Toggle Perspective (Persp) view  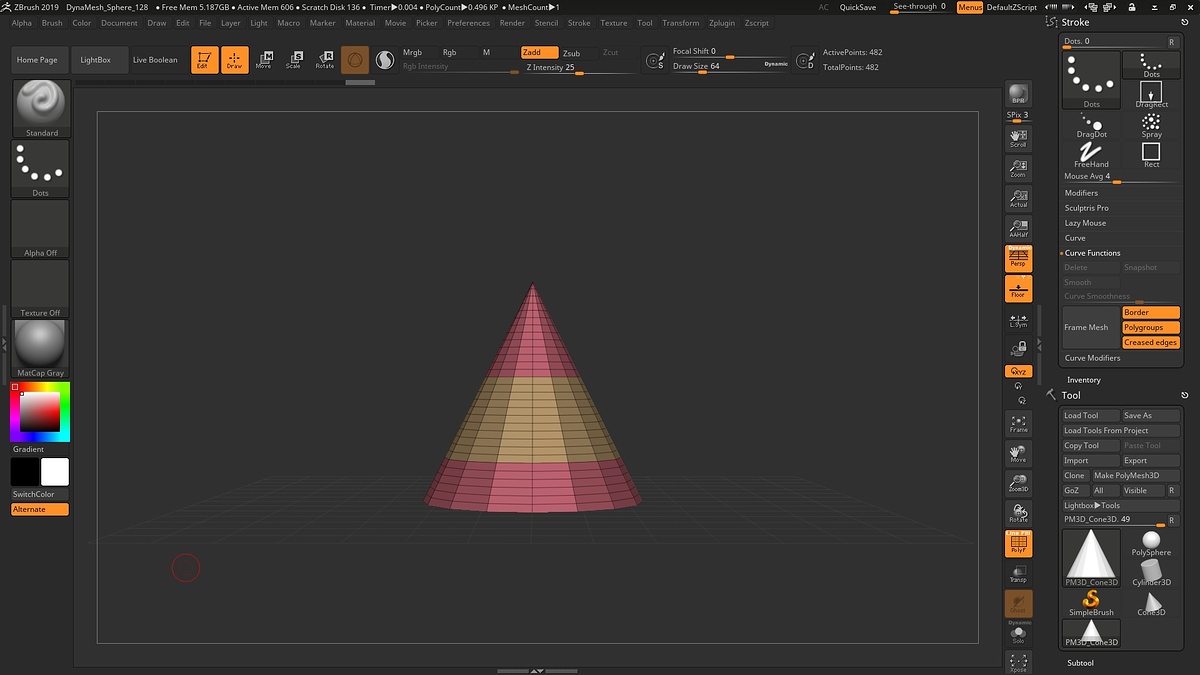[x=1018, y=258]
